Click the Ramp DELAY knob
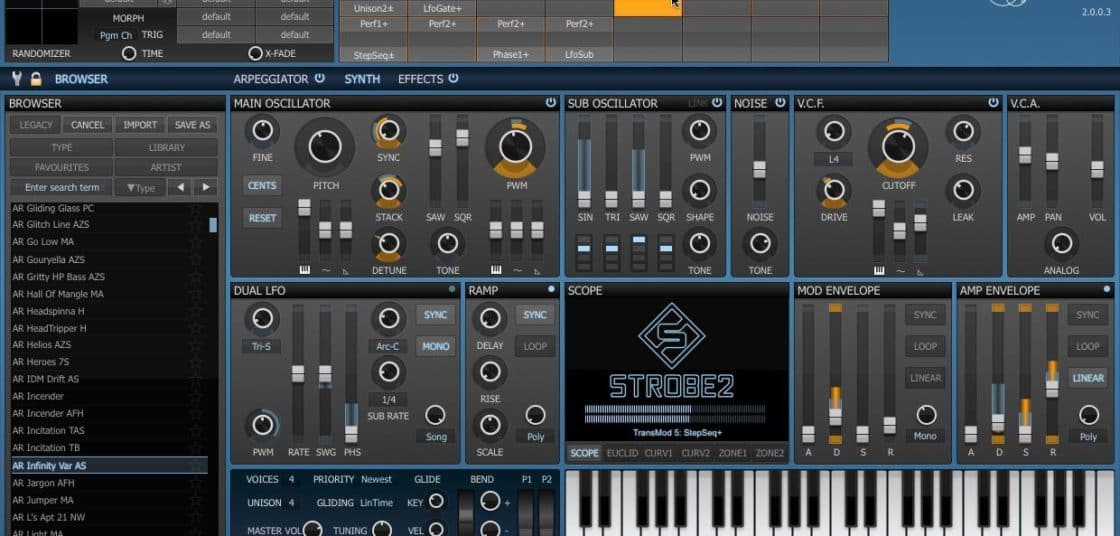1120x536 pixels. (490, 319)
